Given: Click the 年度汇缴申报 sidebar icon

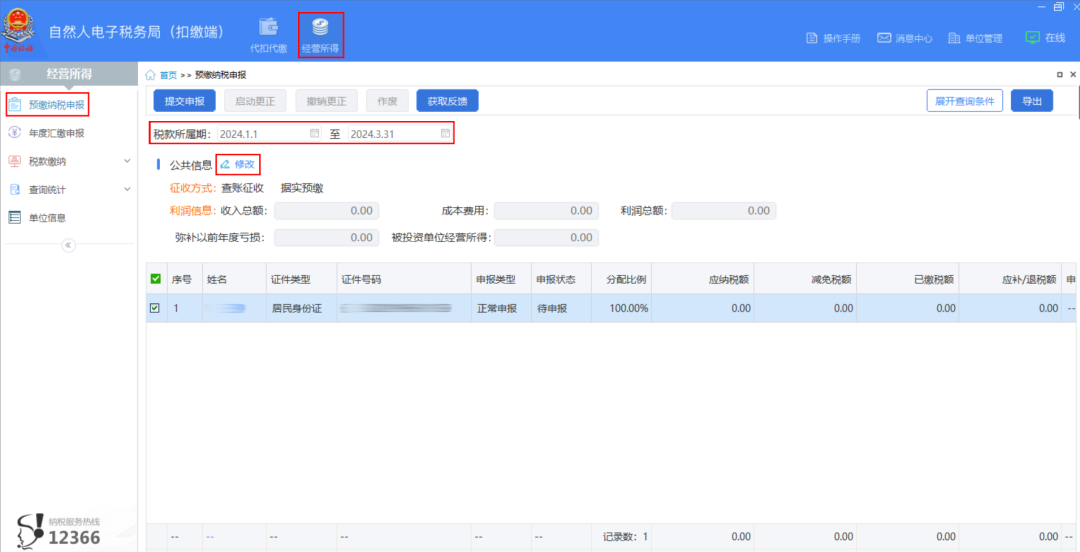Looking at the screenshot, I should point(14,132).
